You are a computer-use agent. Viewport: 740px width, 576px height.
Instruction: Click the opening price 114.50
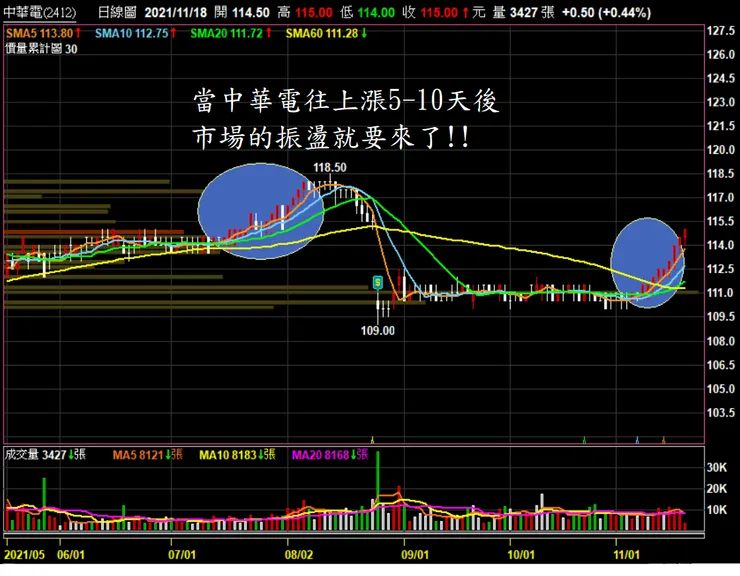(251, 12)
